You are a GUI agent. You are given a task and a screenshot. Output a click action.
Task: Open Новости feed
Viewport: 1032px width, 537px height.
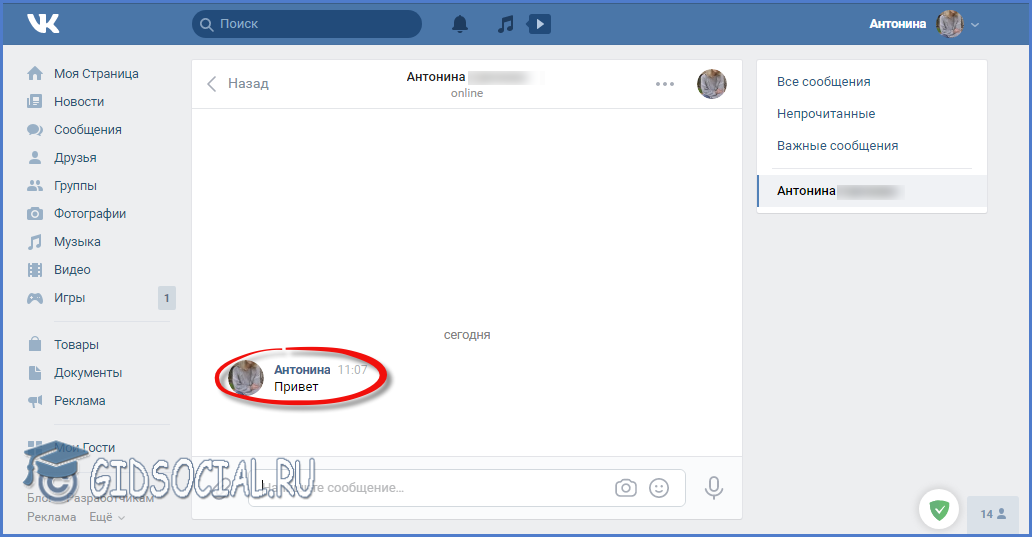point(79,101)
